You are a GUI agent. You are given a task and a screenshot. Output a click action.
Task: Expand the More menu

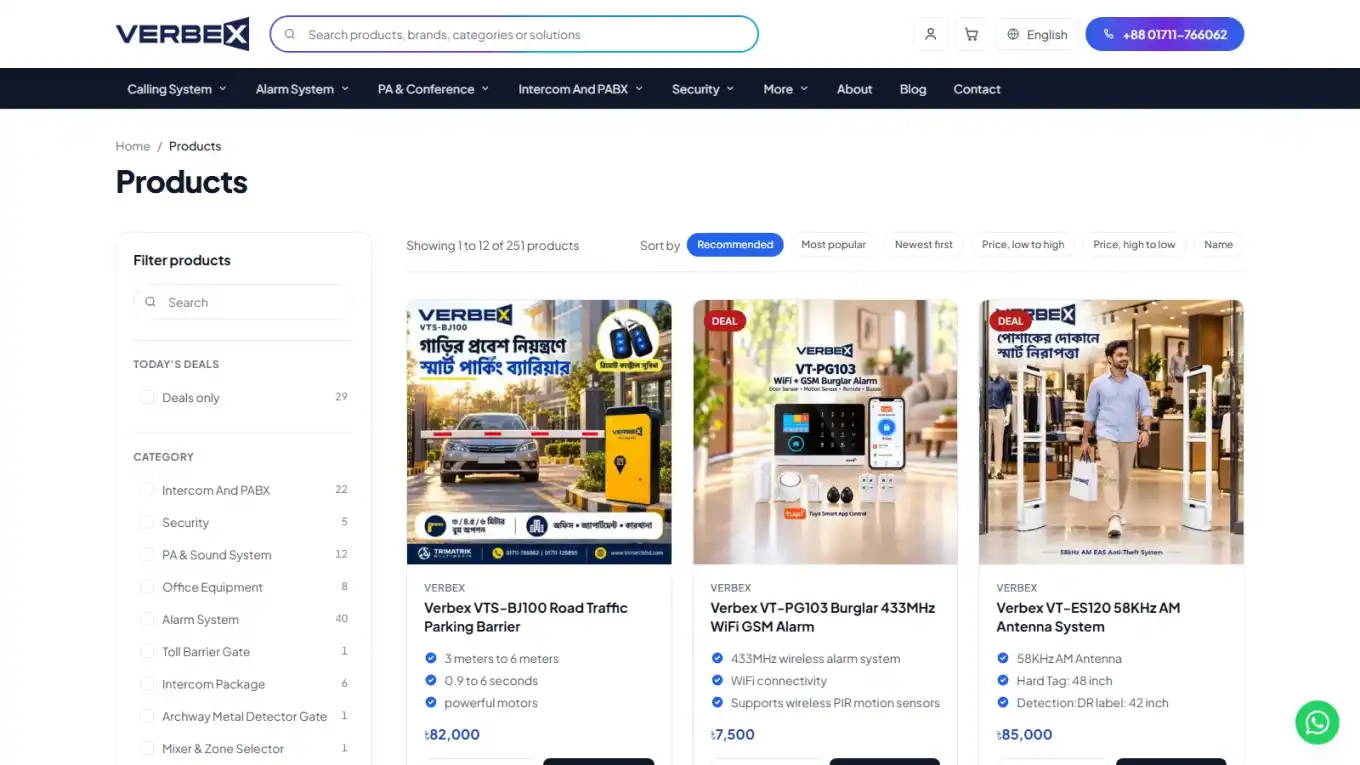click(x=785, y=89)
